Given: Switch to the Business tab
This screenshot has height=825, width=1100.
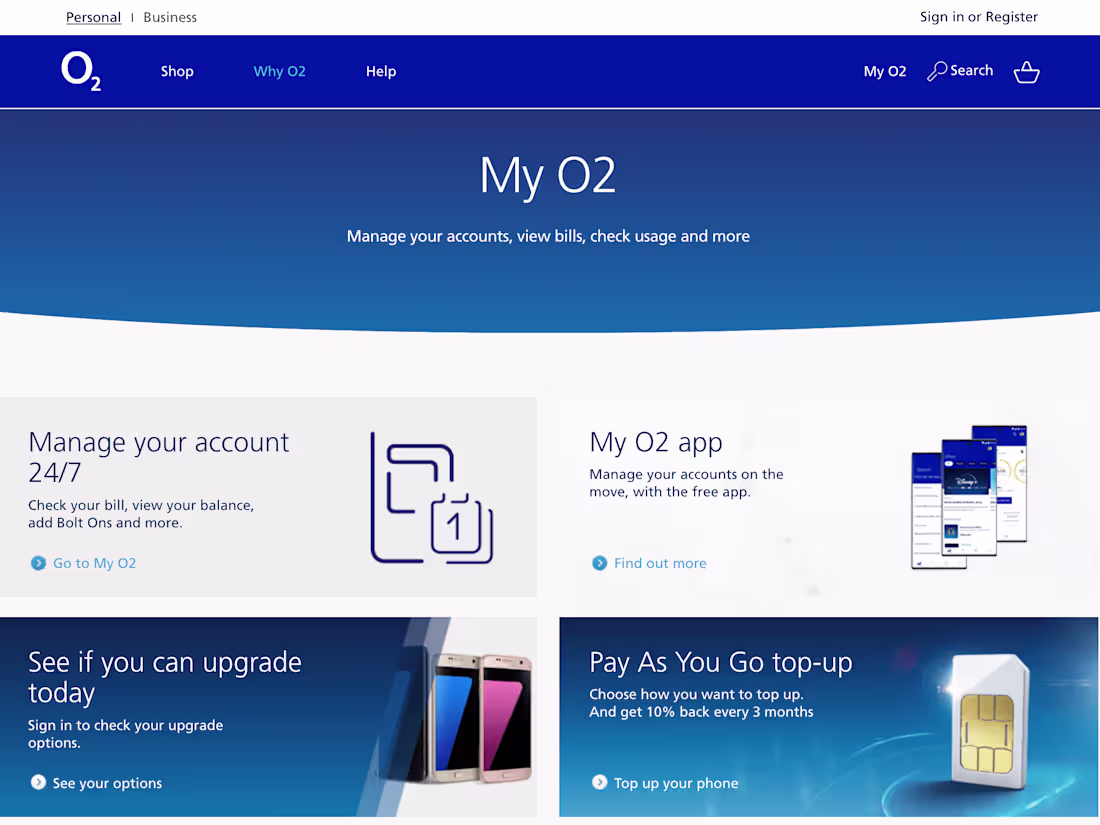Looking at the screenshot, I should 169,17.
